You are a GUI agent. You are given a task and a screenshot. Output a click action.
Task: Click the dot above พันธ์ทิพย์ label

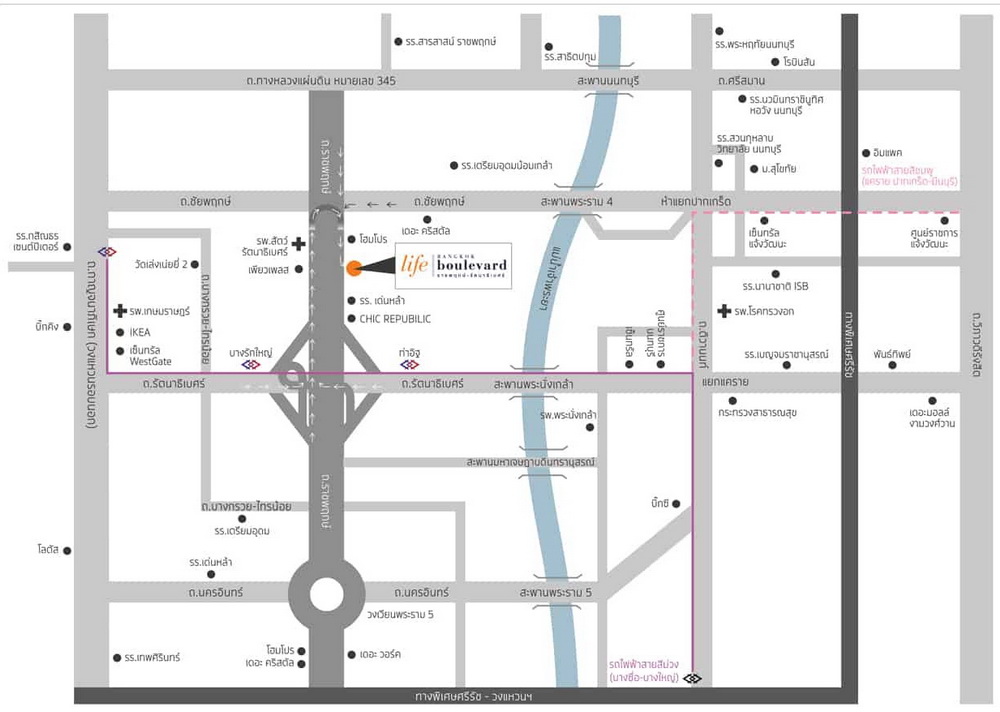click(892, 365)
